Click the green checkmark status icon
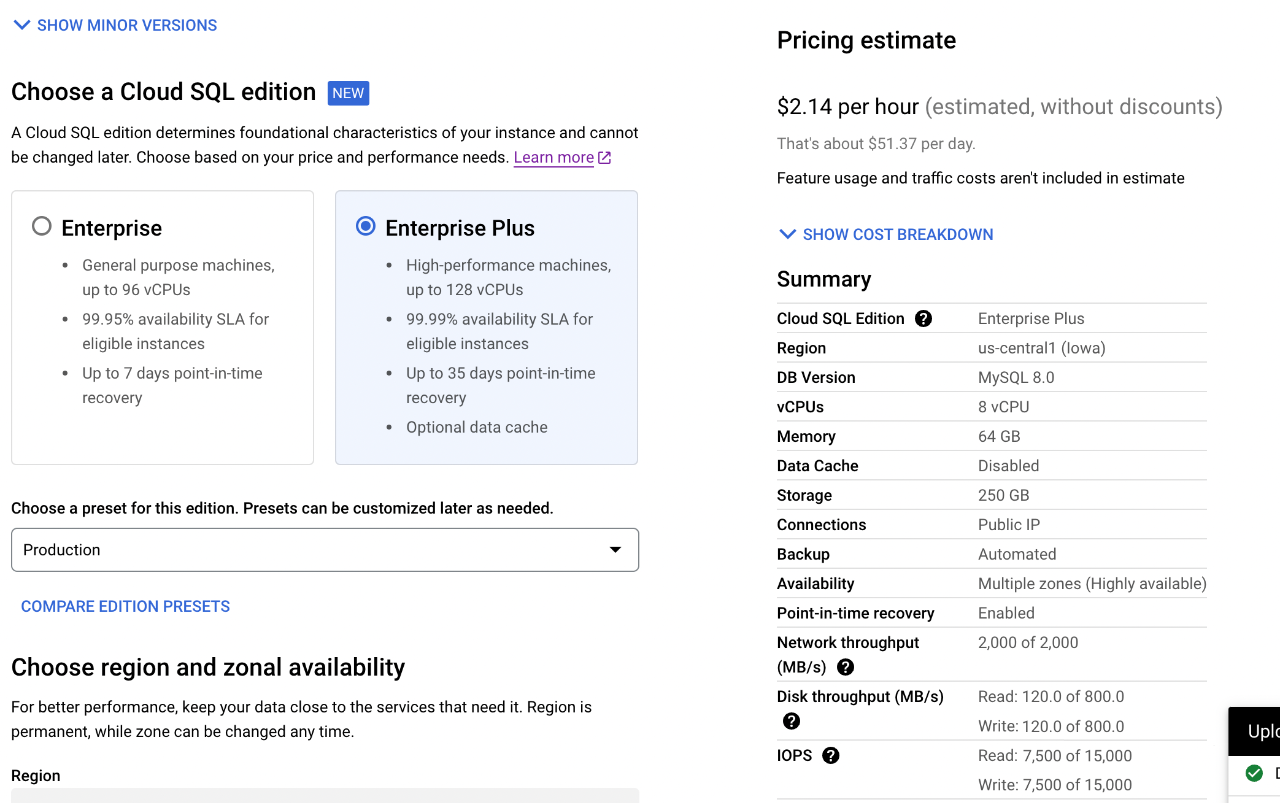This screenshot has width=1280, height=803. [1254, 773]
